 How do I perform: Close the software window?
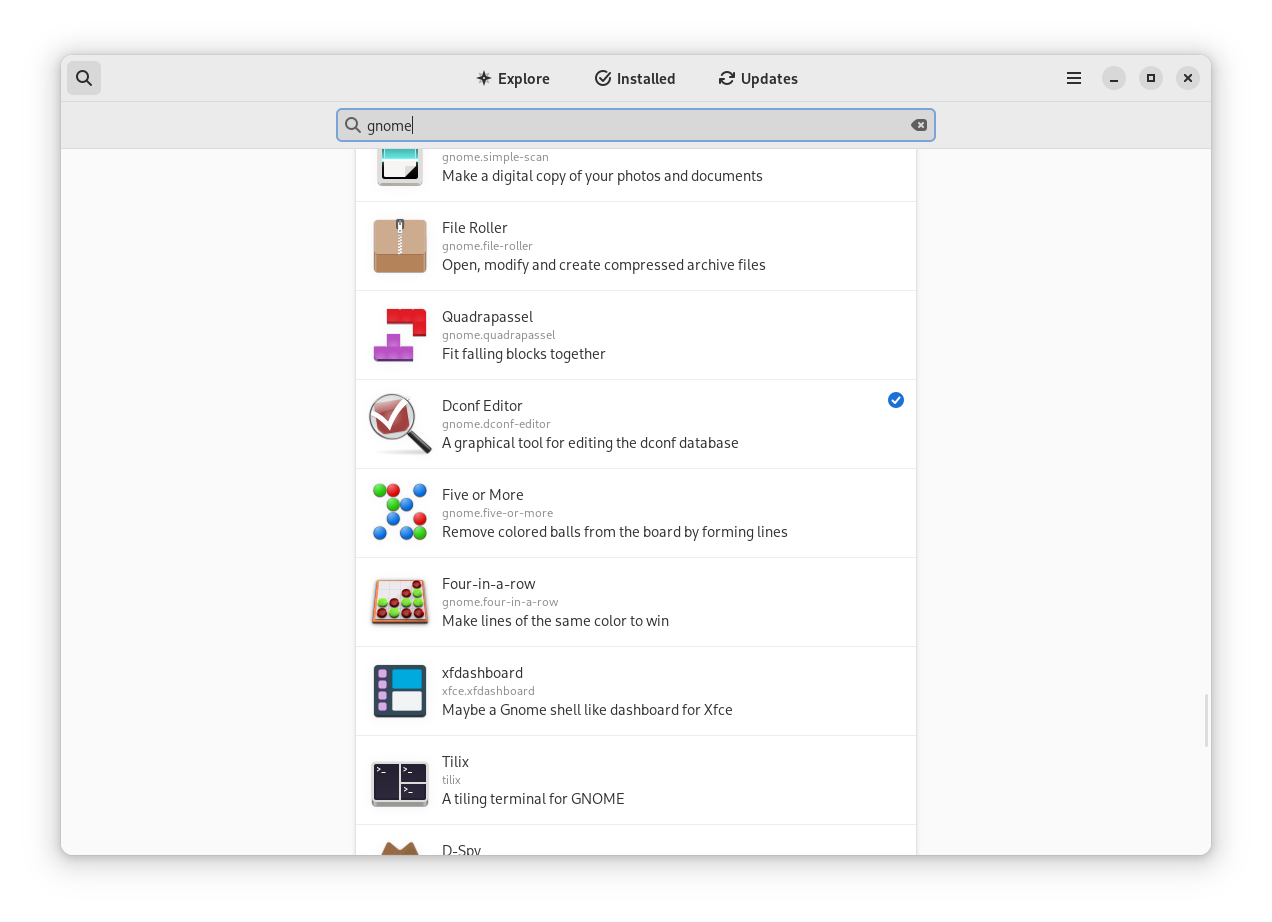(x=1188, y=78)
